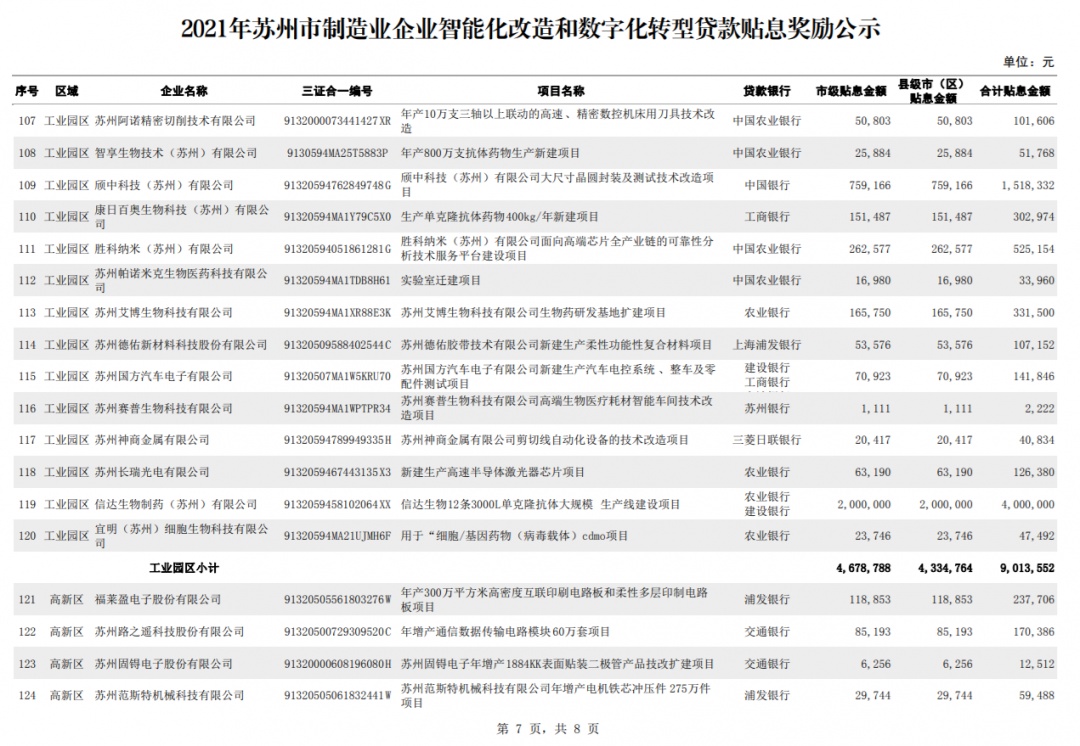This screenshot has width=1080, height=746.
Task: Click subtotal amount 4,678,788
Action: [x=863, y=568]
